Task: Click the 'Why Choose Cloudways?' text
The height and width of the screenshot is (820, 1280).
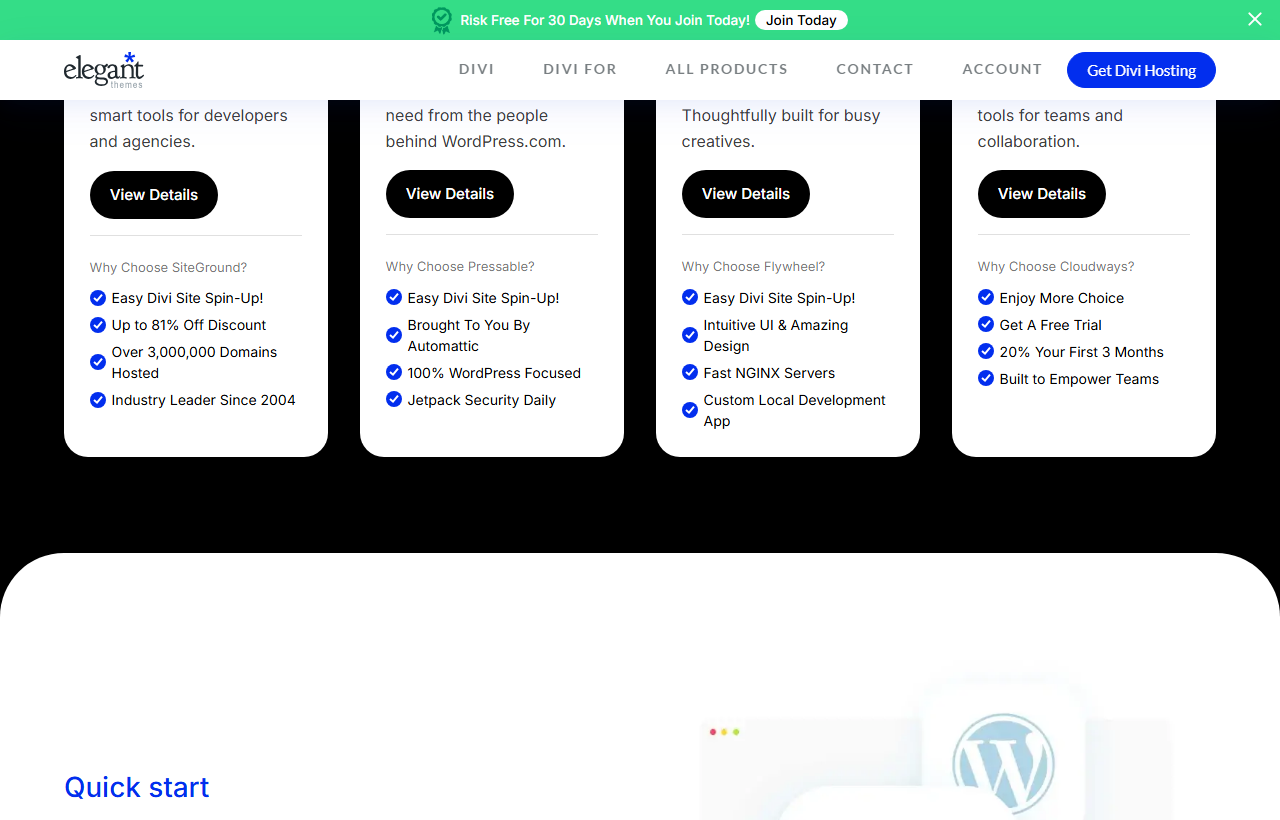Action: click(1056, 267)
